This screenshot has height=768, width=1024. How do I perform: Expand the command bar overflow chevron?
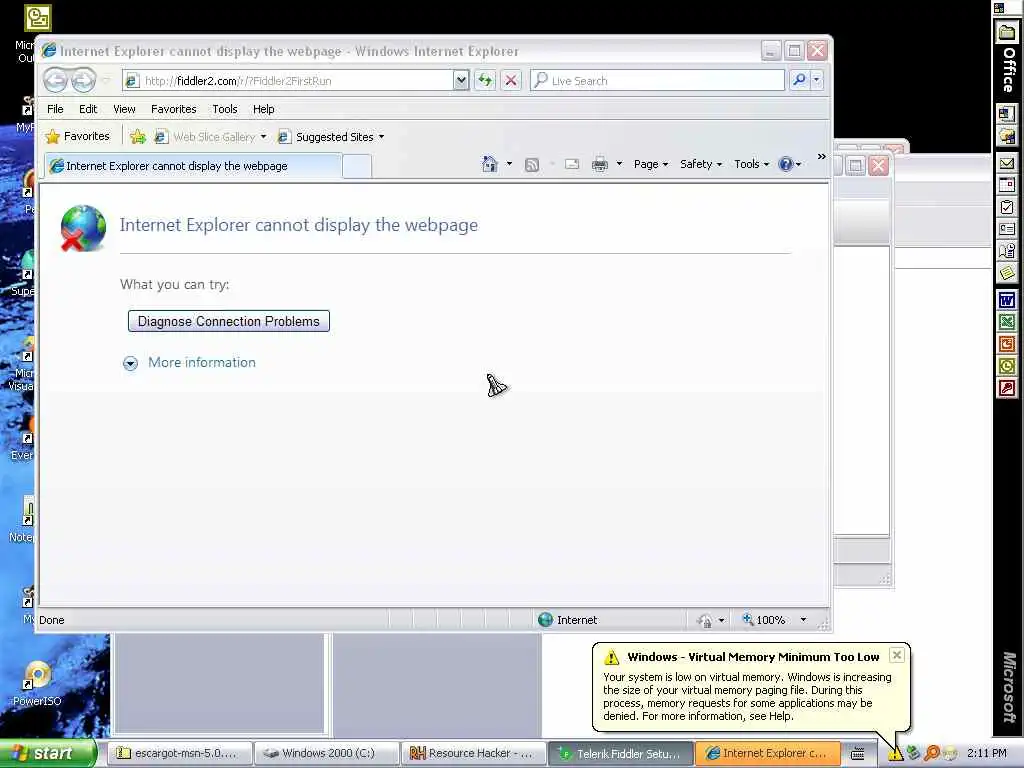(822, 157)
